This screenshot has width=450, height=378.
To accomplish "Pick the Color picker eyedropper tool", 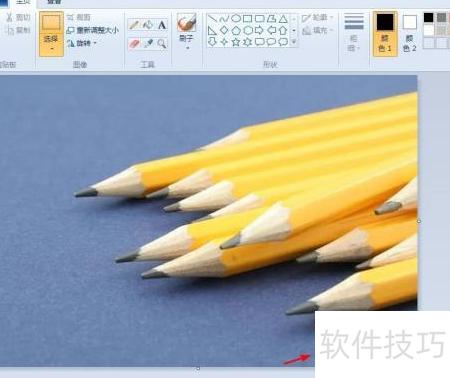I will 148,44.
